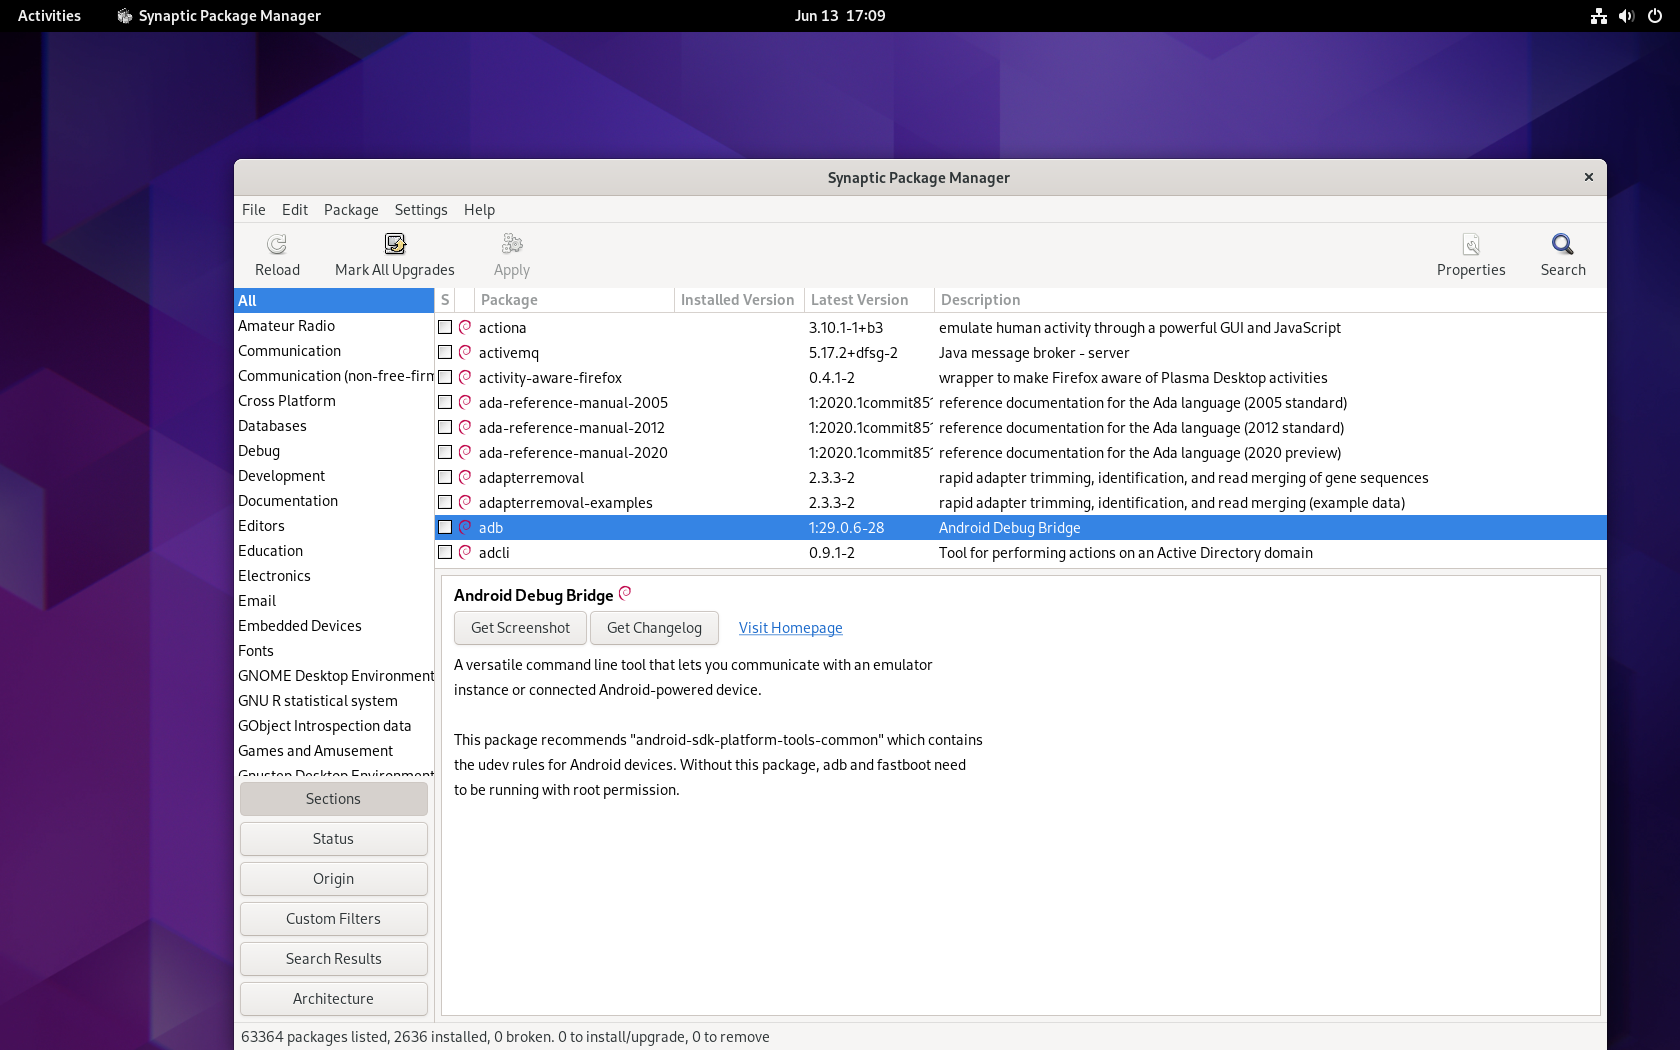Screen dimensions: 1680x1050
Task: Click the Debian swirl icon beside actiona
Action: (465, 327)
